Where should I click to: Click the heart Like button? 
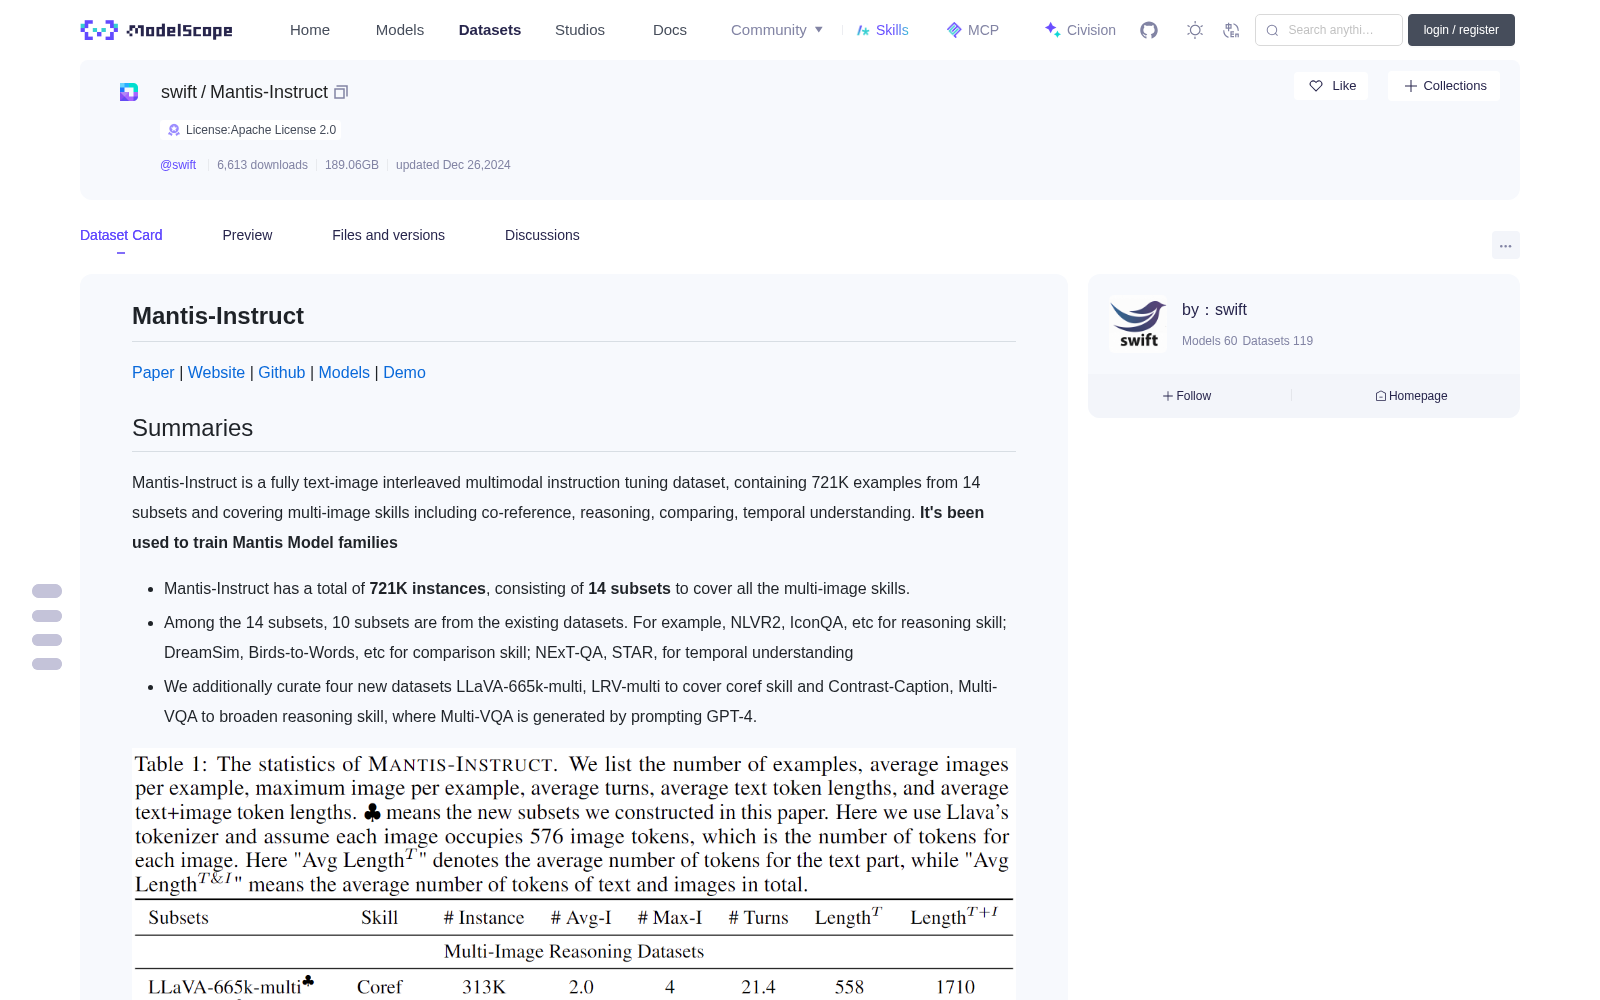tap(1332, 86)
